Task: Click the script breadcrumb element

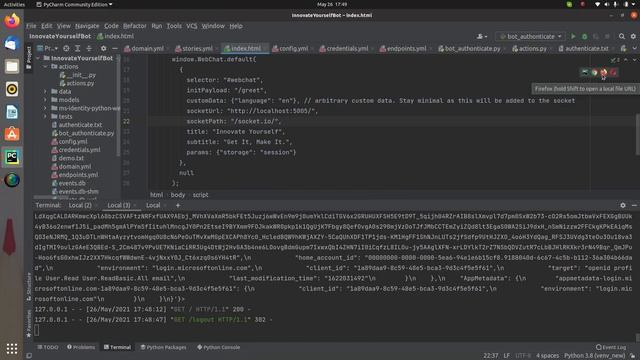Action: (x=200, y=195)
